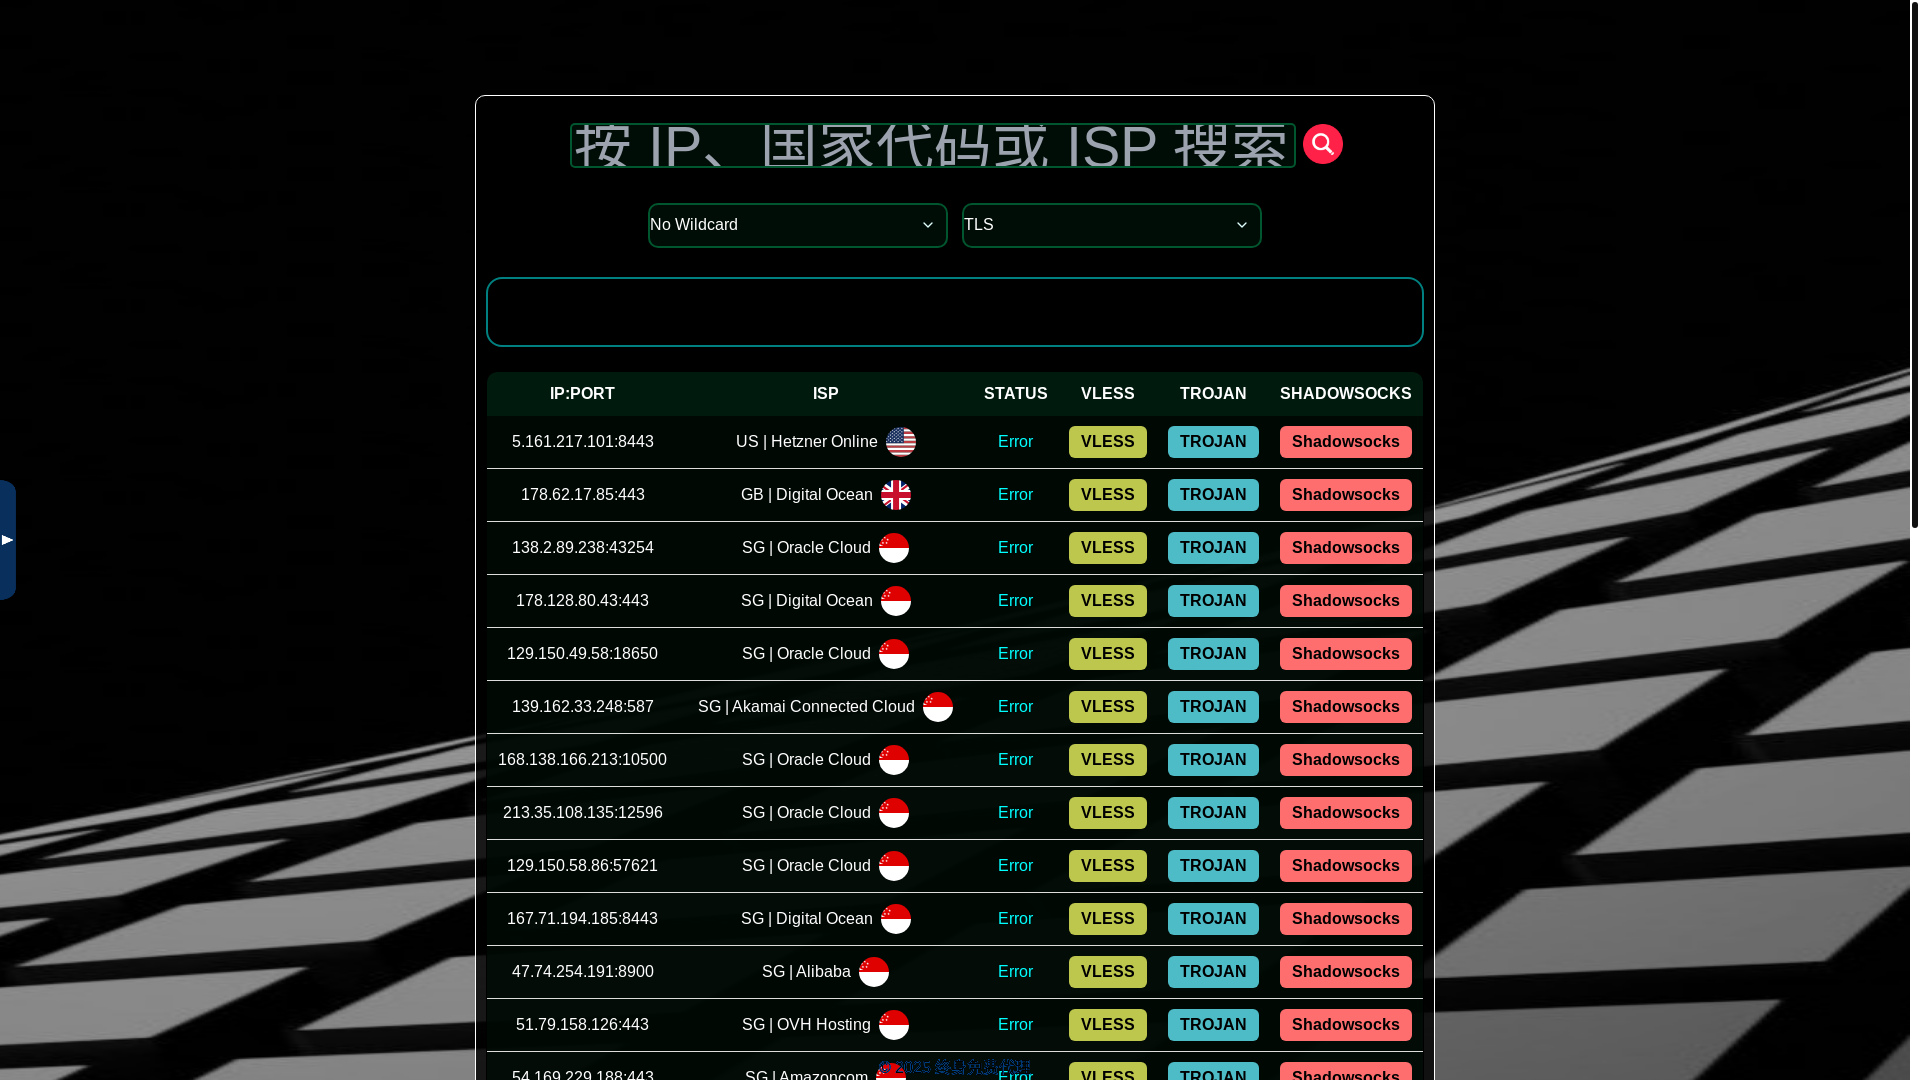
Task: Click the 47.74.254.191:8900 address cell
Action: point(582,972)
